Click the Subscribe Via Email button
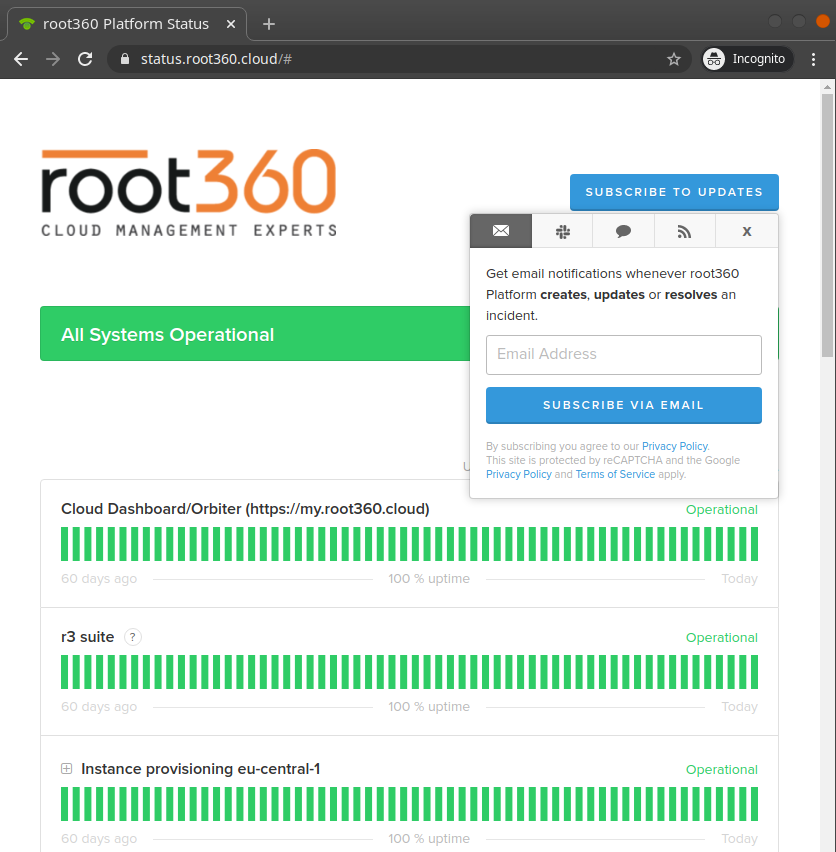The width and height of the screenshot is (836, 852). tap(624, 405)
